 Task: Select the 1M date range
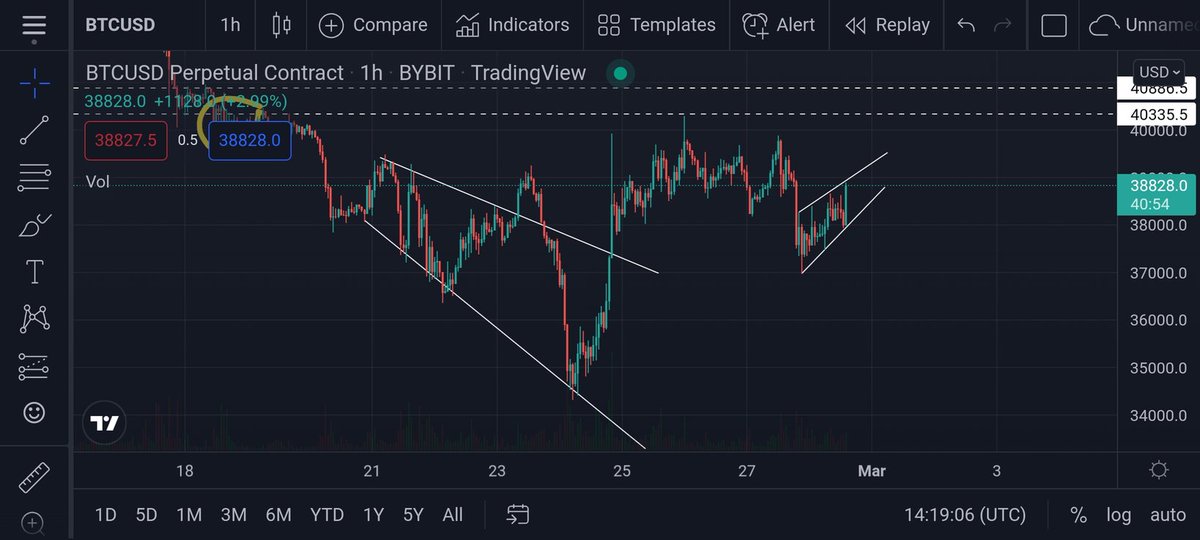point(189,515)
